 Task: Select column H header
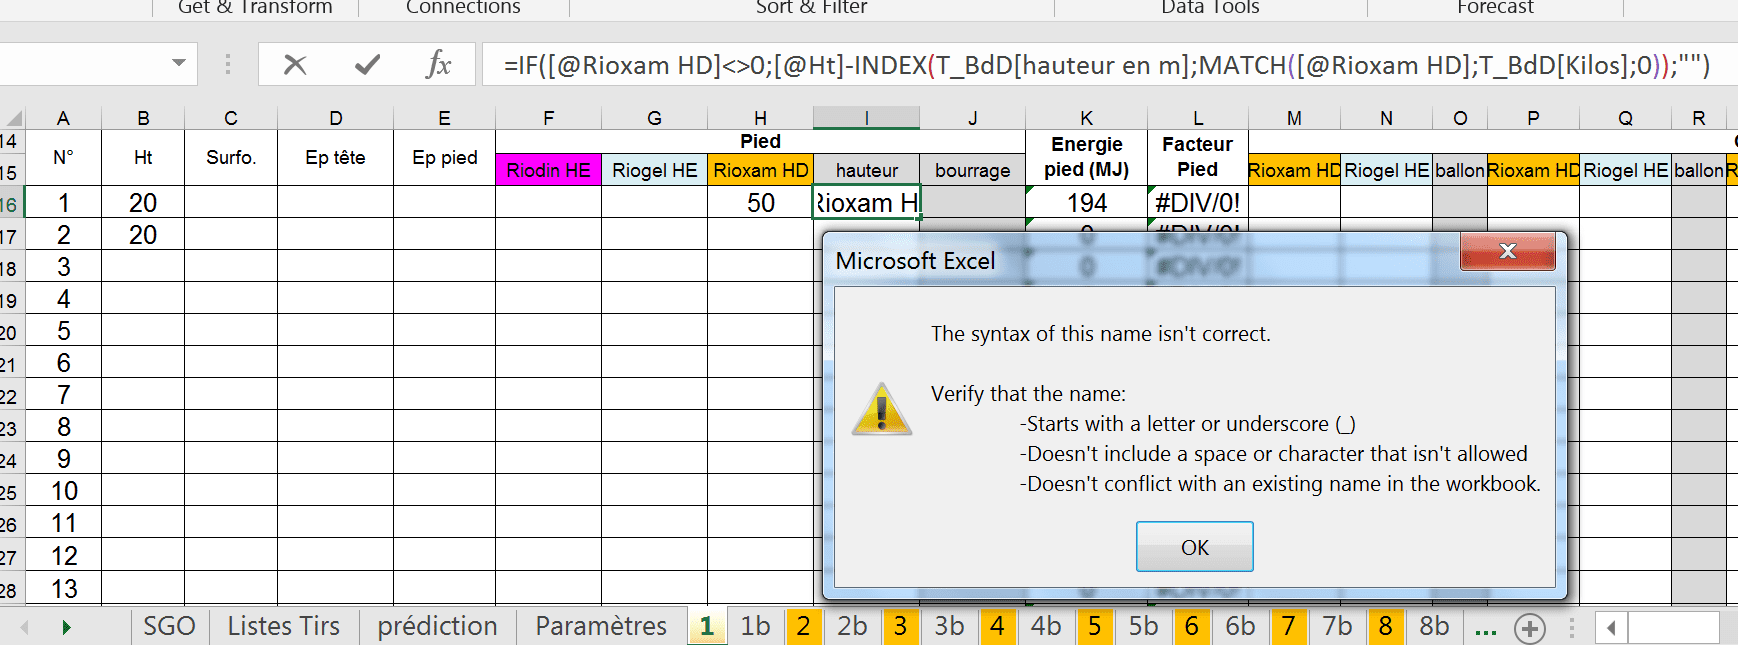(x=760, y=118)
